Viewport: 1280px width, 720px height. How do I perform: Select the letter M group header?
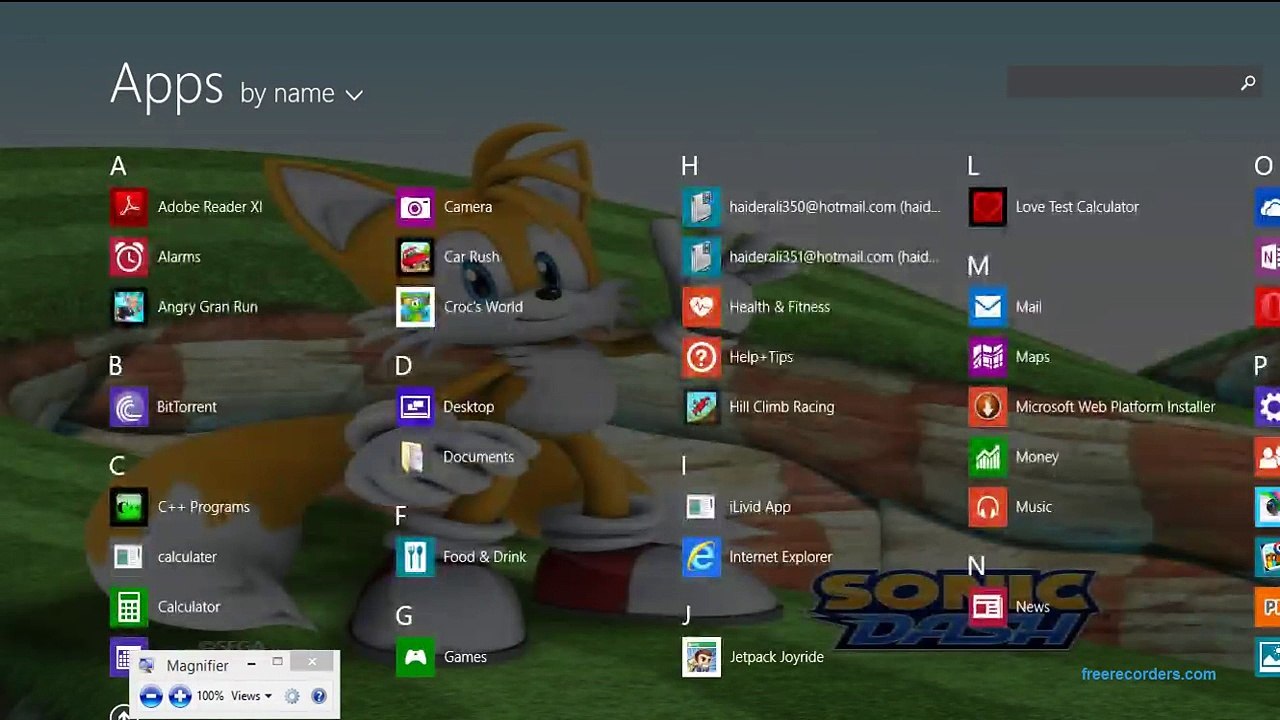978,266
